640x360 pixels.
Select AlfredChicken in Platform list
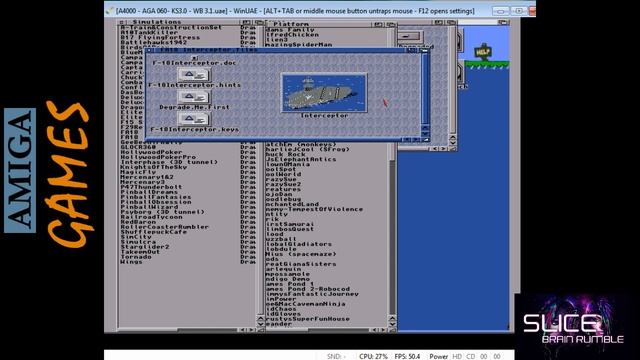coord(292,35)
